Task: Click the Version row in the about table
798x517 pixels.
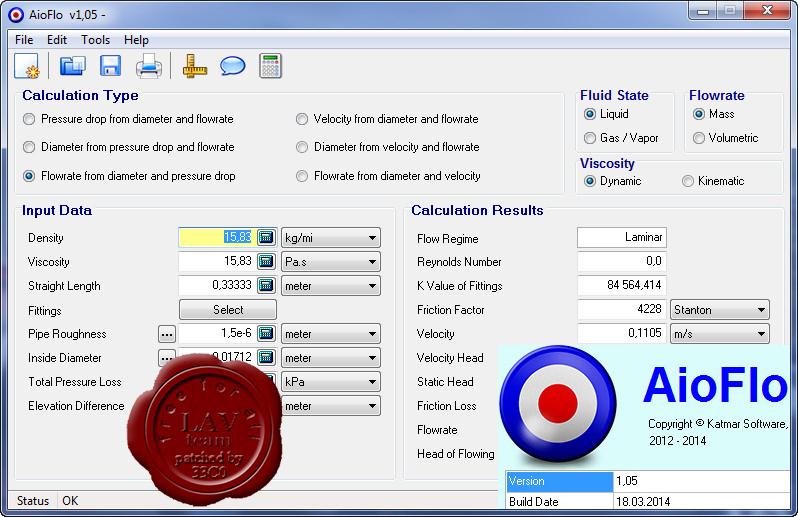Action: [x=648, y=481]
